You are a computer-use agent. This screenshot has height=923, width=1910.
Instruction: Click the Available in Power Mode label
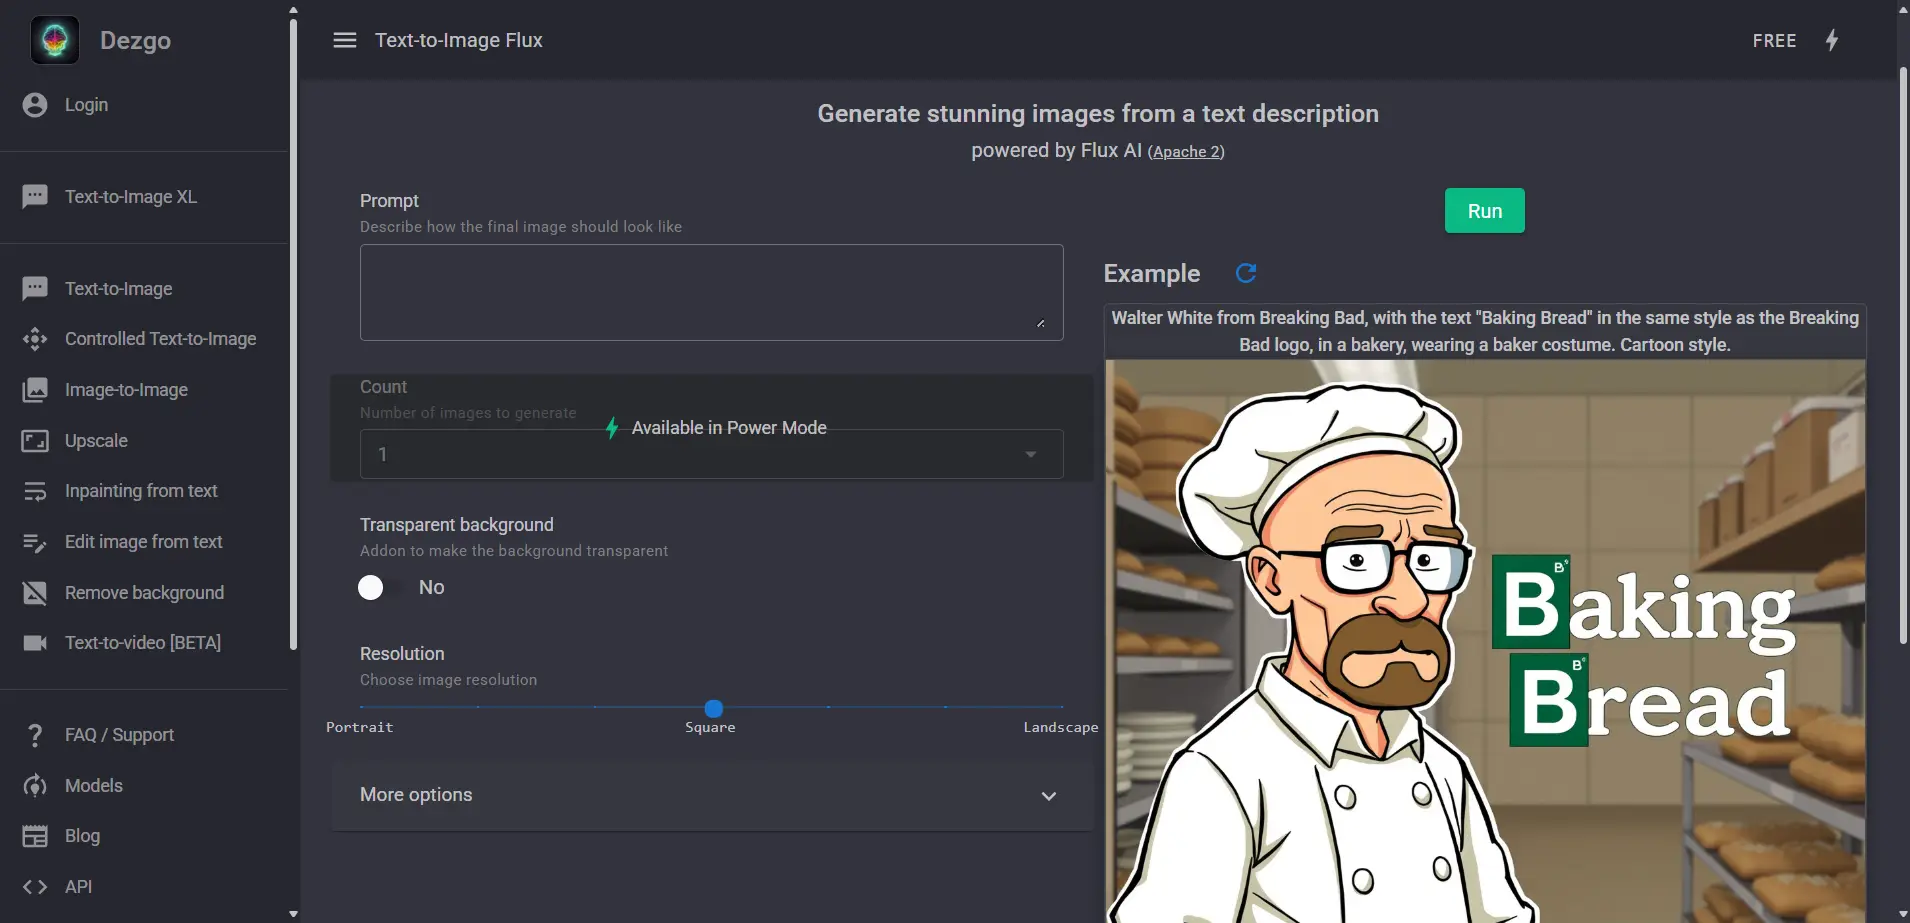click(729, 428)
